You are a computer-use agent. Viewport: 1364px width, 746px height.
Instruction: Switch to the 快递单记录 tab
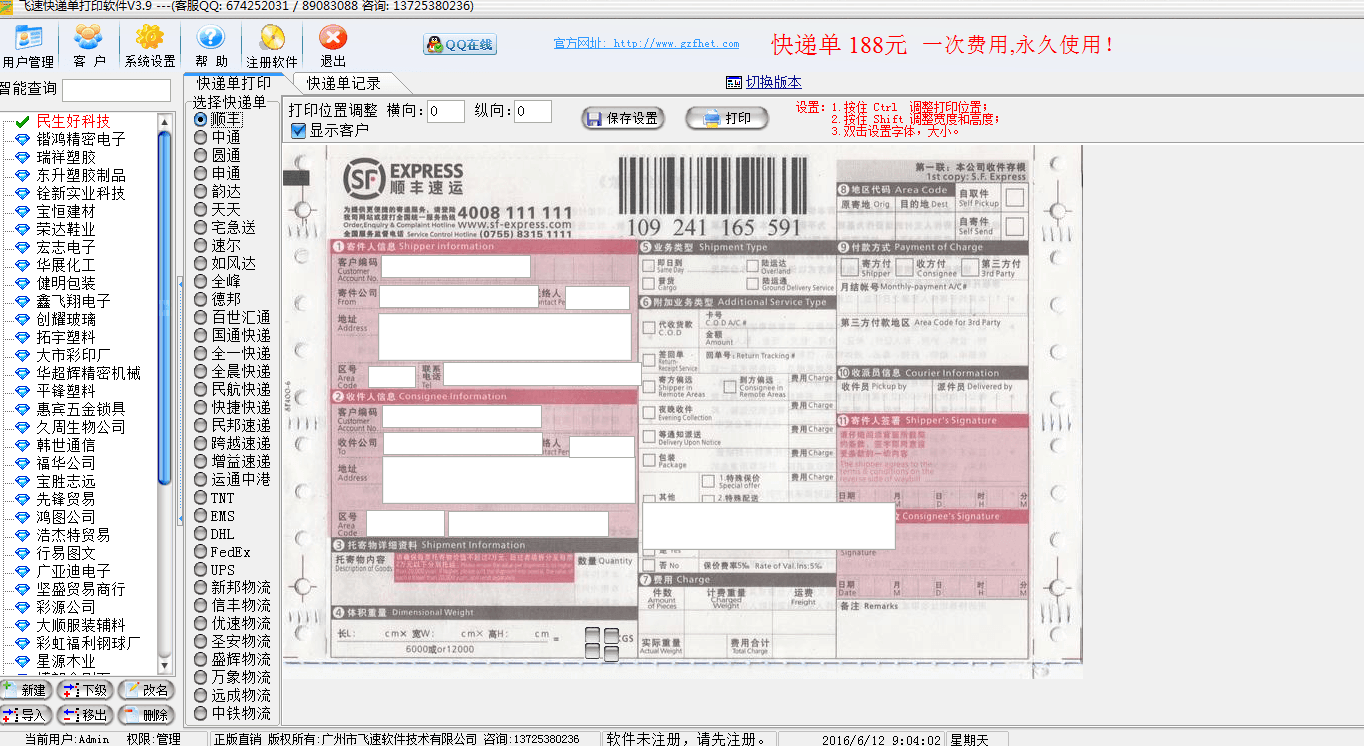[x=344, y=83]
